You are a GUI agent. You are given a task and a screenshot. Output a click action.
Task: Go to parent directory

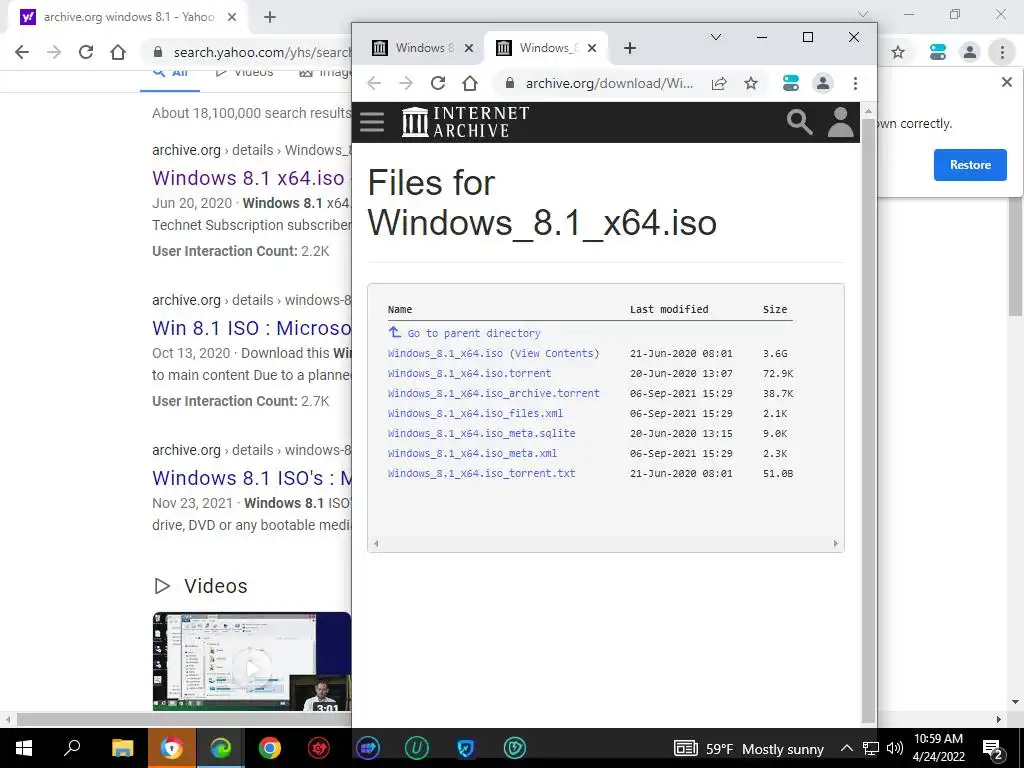(x=464, y=333)
